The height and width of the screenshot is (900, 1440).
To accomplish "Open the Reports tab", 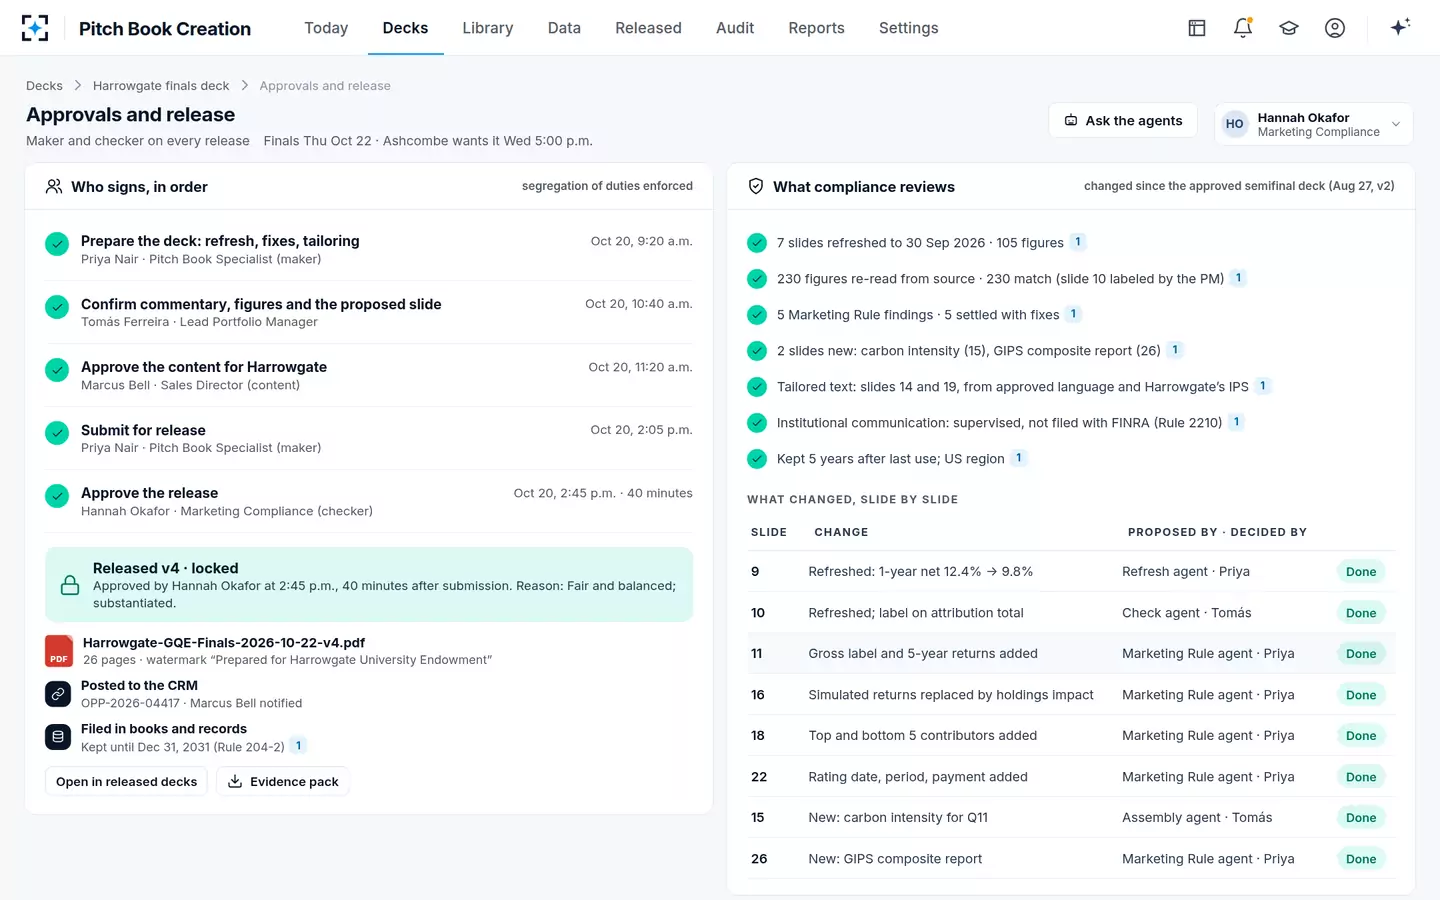I will pos(816,28).
